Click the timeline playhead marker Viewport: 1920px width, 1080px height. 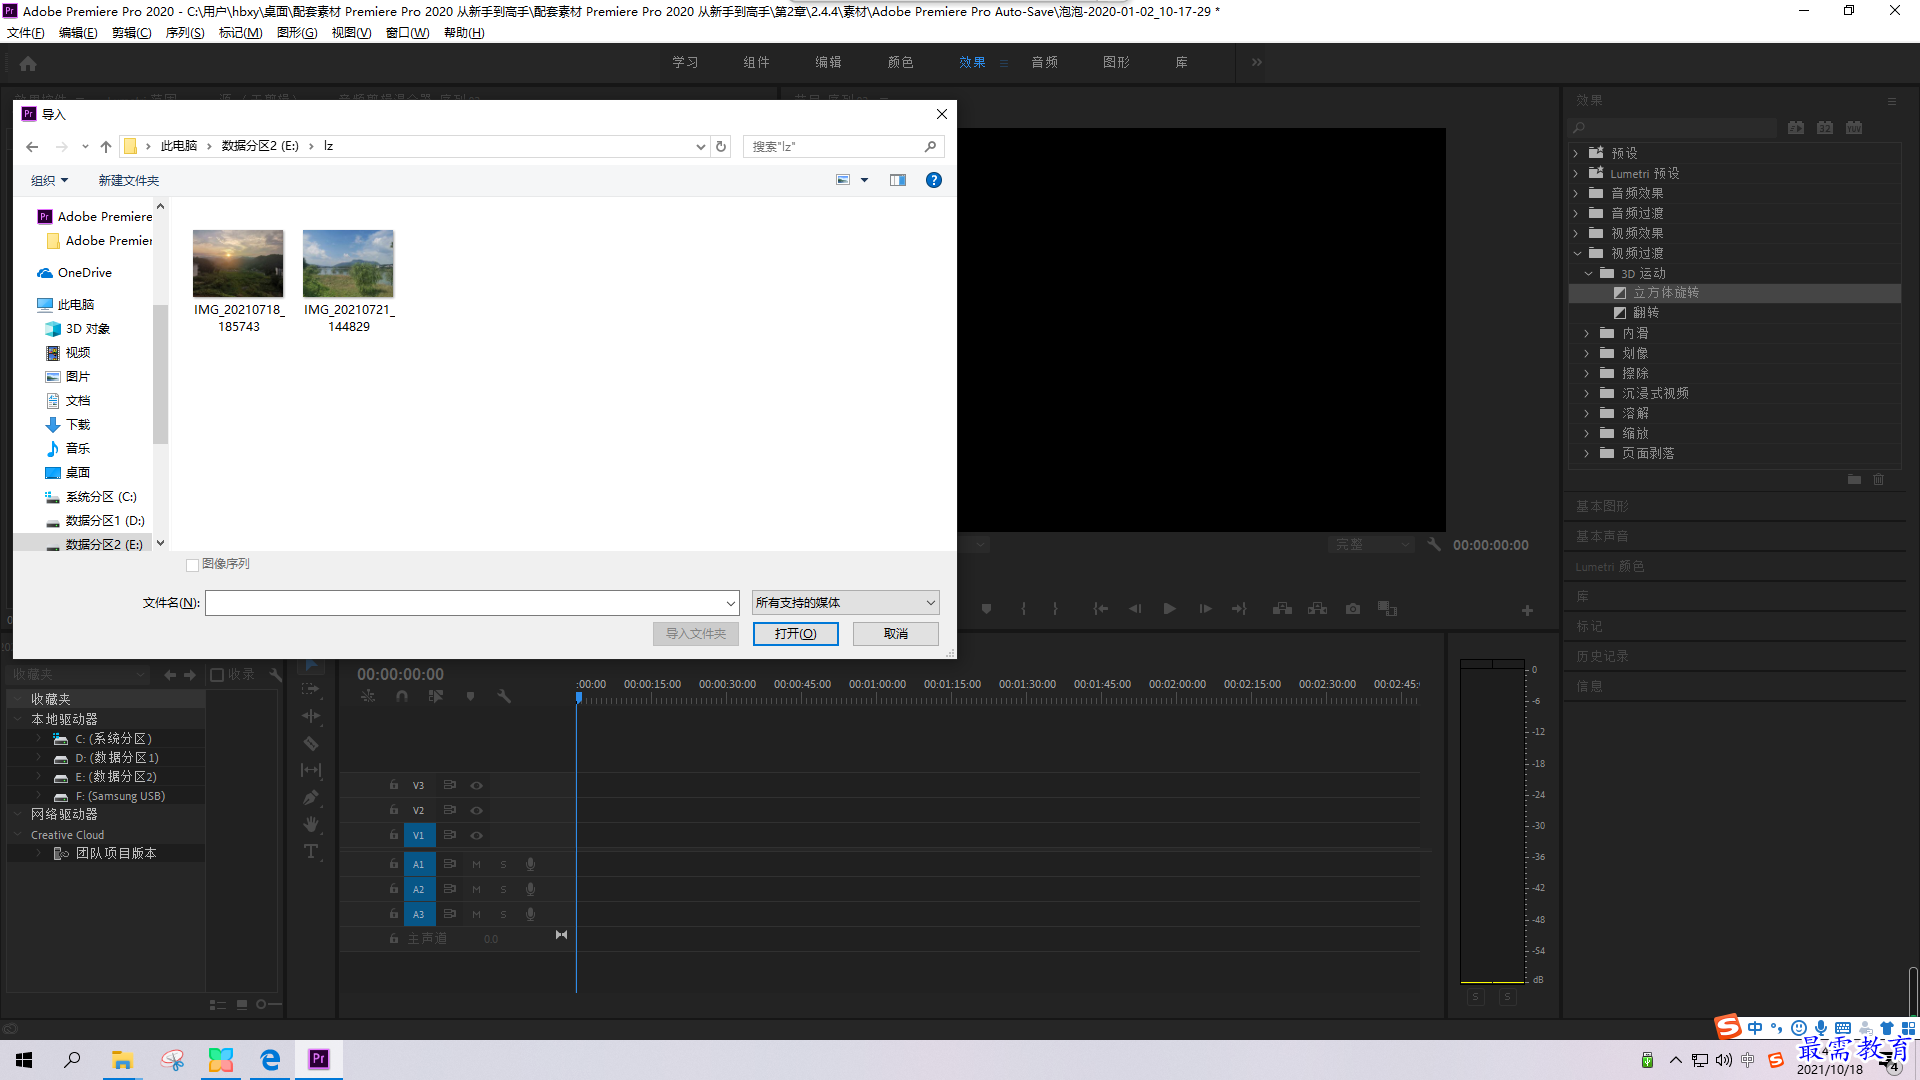pos(578,697)
